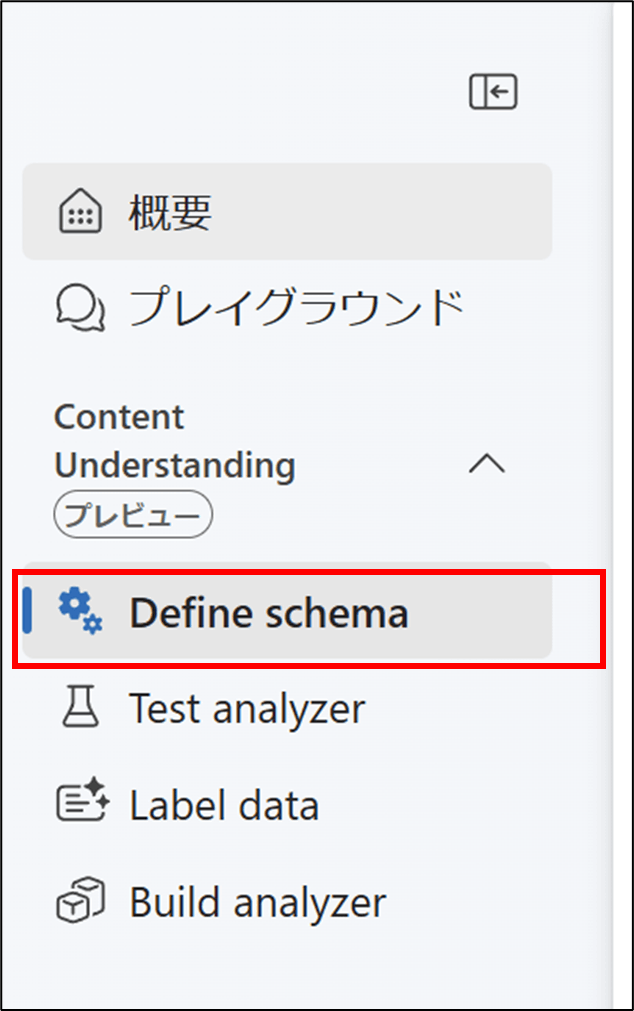Navigate to Build analyzer
Screen dimensions: 634x1011
[287, 901]
